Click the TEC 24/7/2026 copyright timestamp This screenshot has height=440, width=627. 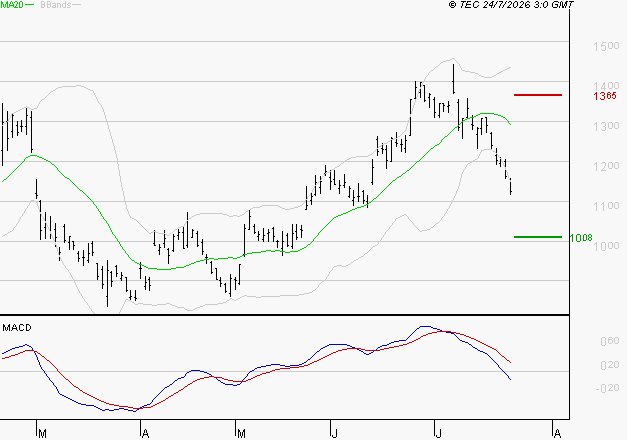511,4
